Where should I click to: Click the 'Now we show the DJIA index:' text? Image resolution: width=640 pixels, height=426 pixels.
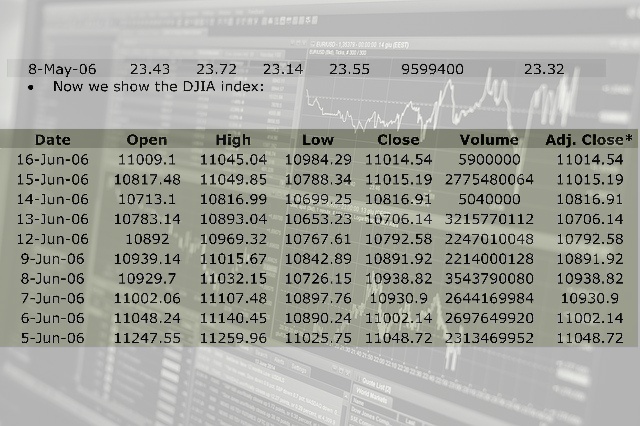158,87
